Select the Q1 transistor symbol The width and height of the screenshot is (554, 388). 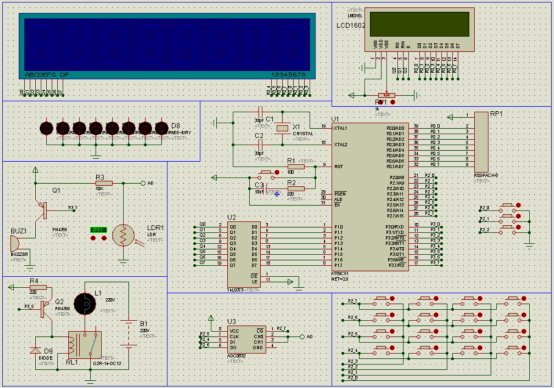pyautogui.click(x=42, y=210)
